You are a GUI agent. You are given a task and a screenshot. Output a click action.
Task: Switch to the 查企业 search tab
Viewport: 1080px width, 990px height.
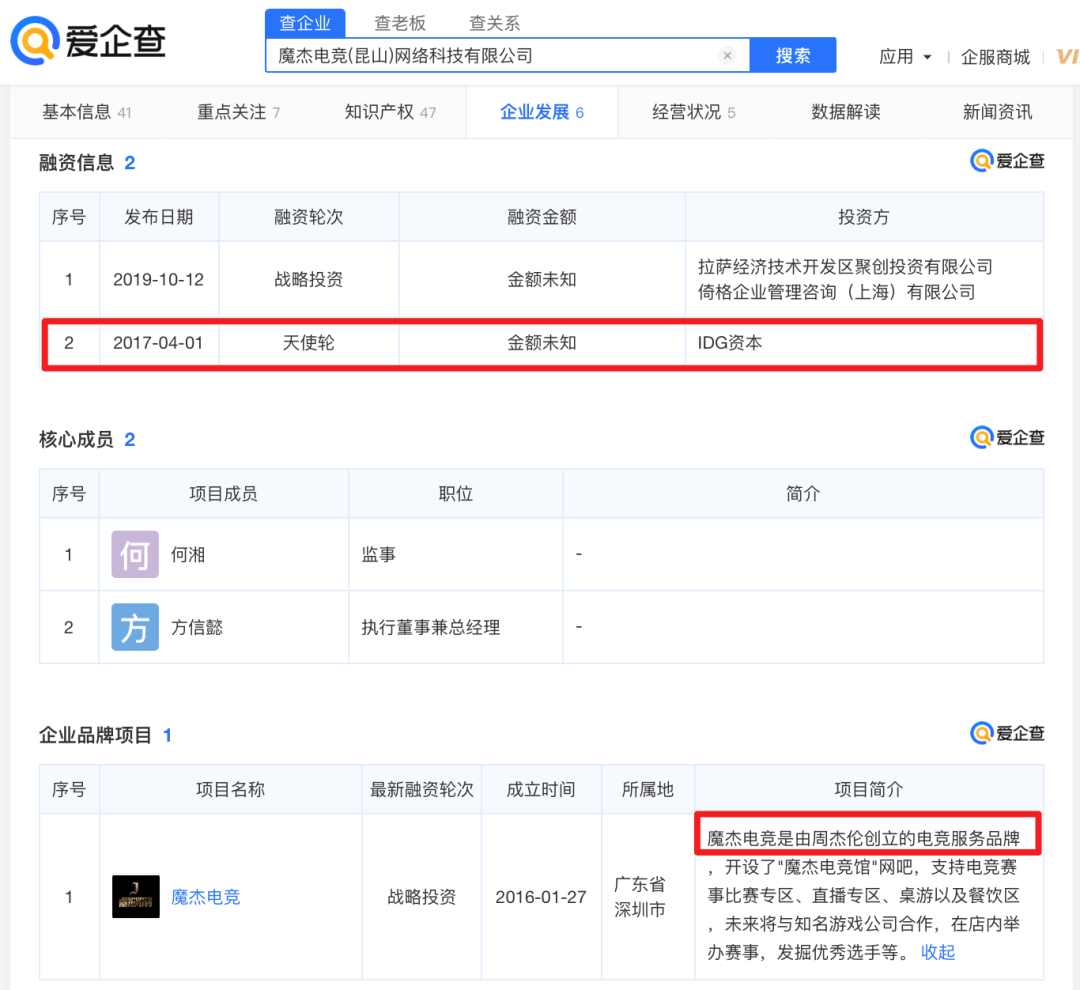(305, 23)
